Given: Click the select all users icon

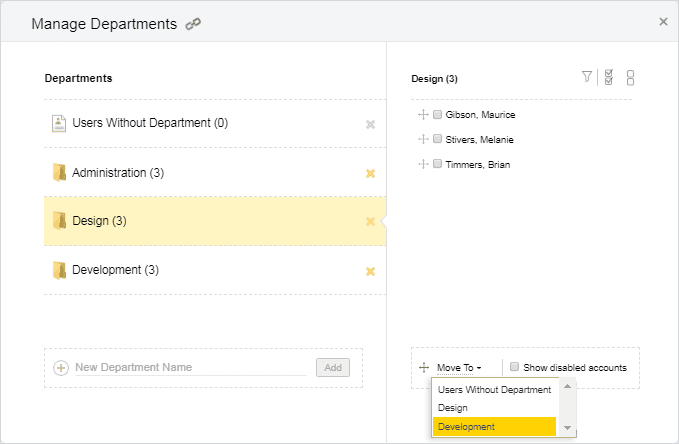Looking at the screenshot, I should tap(609, 78).
